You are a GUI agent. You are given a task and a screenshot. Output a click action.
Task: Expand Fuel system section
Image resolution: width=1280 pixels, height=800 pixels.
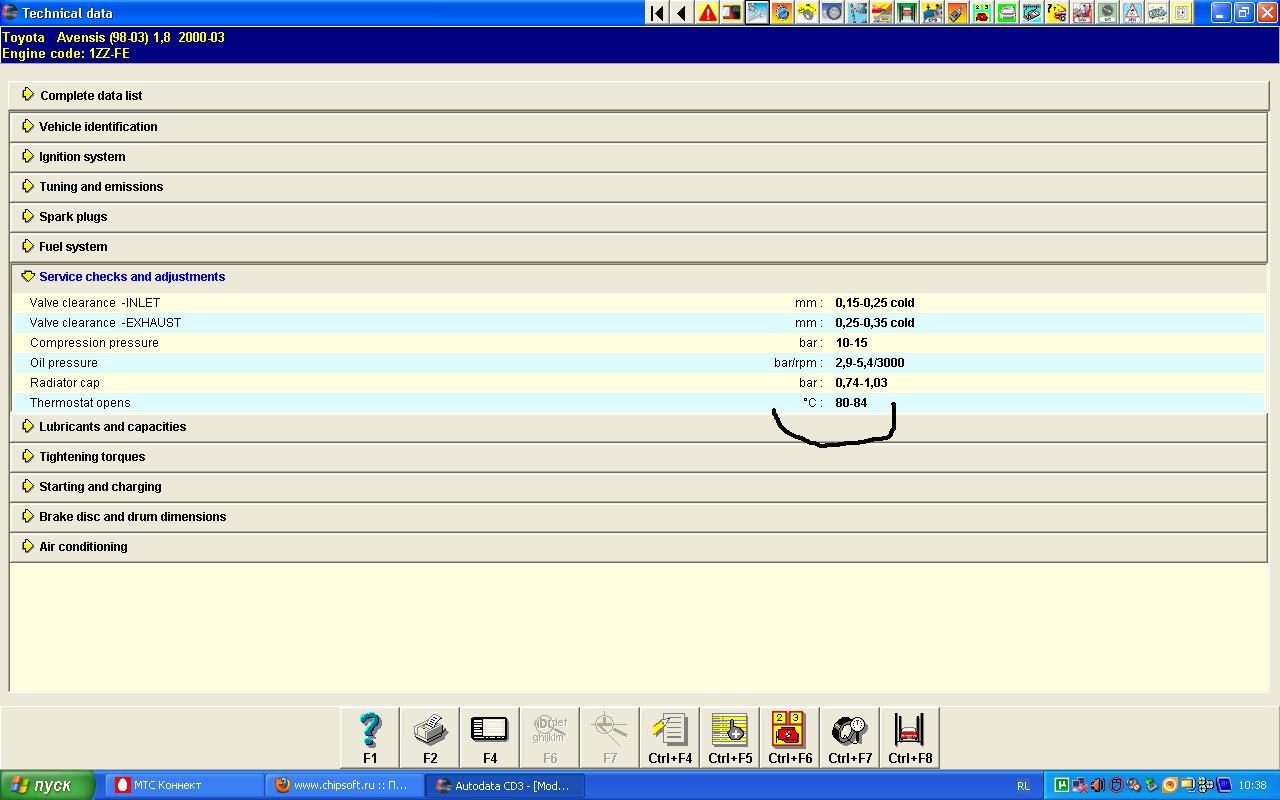[x=638, y=246]
